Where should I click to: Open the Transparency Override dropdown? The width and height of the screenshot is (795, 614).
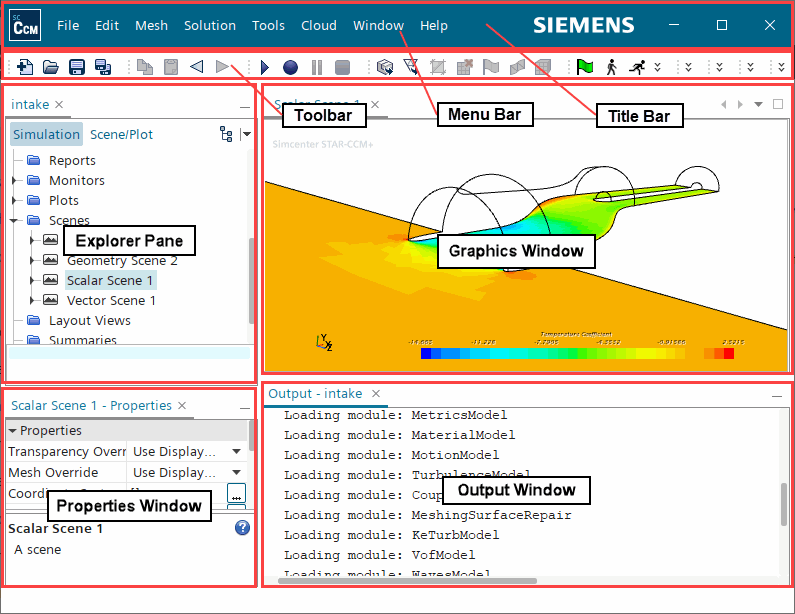tap(237, 452)
